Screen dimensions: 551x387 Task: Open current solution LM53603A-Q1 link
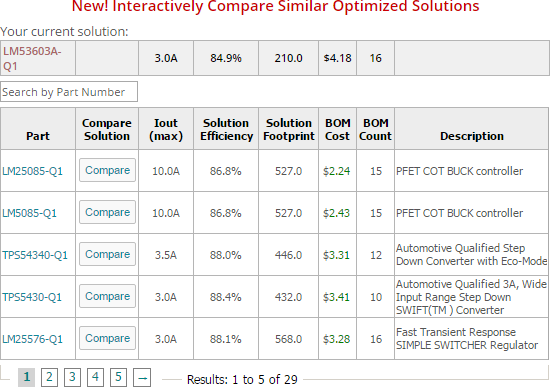click(x=32, y=58)
